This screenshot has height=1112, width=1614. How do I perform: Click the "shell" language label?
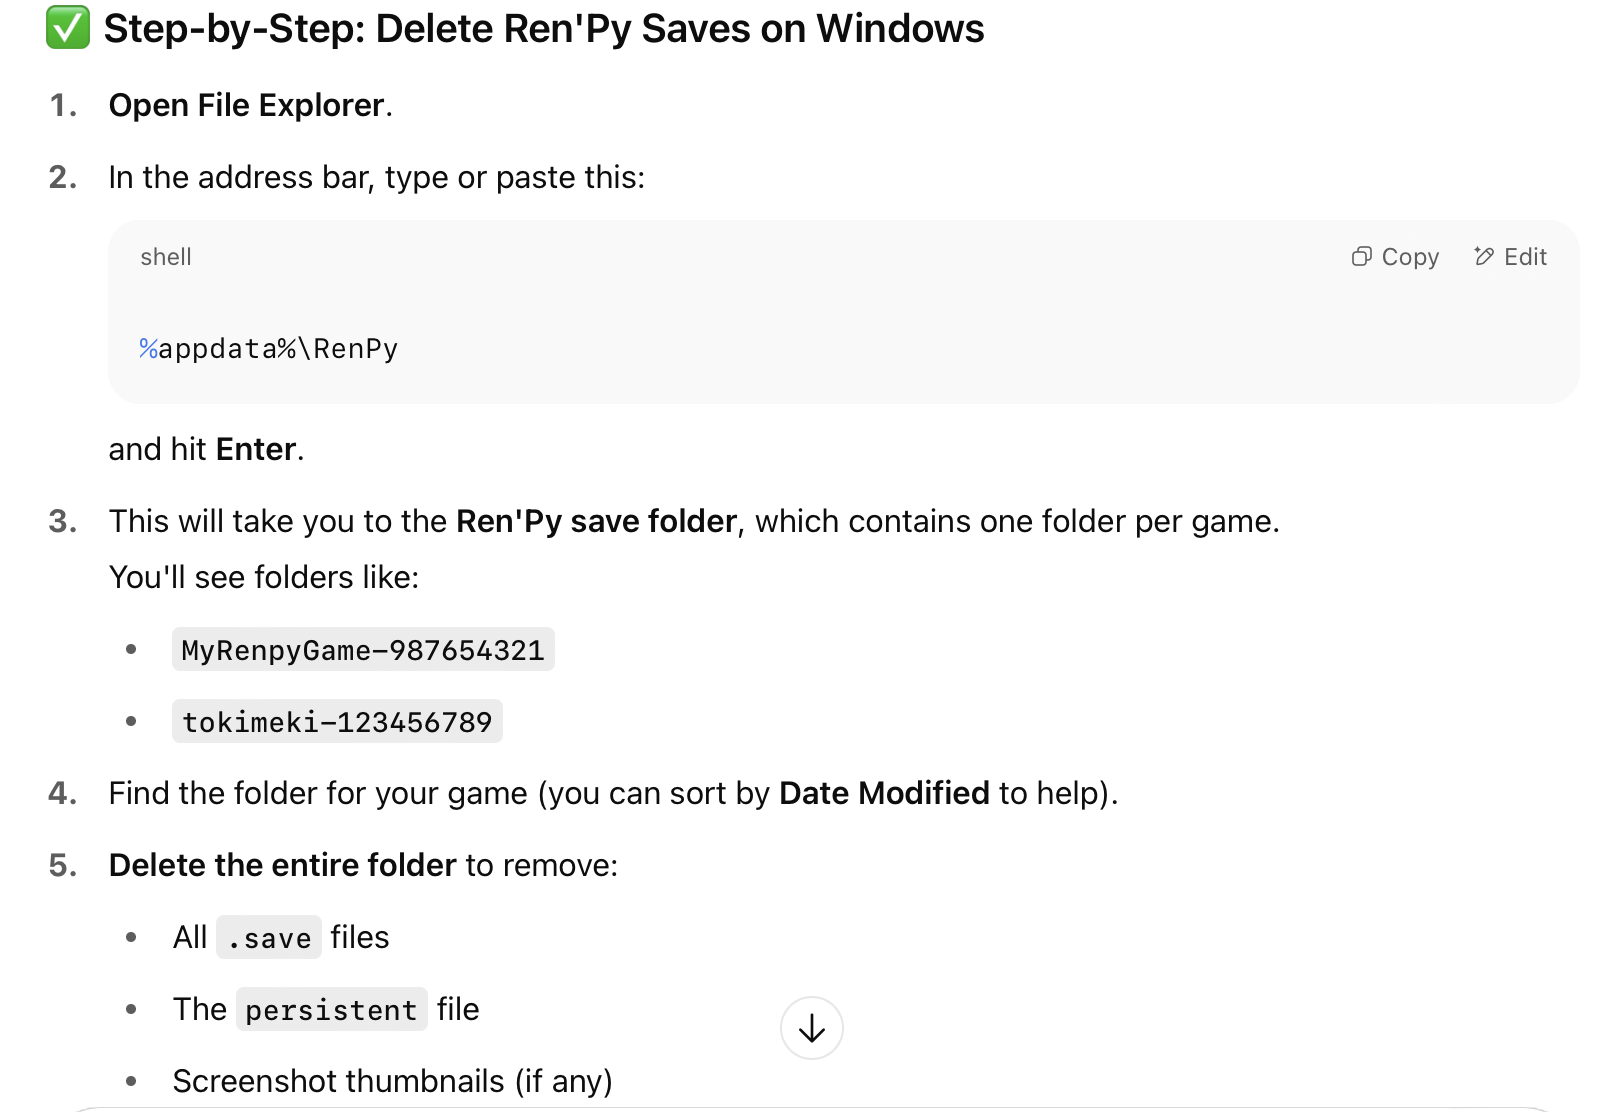[166, 257]
